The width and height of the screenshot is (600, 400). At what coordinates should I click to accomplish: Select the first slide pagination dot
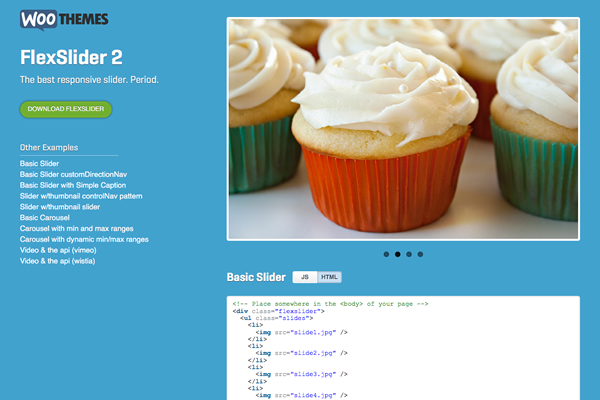[386, 254]
